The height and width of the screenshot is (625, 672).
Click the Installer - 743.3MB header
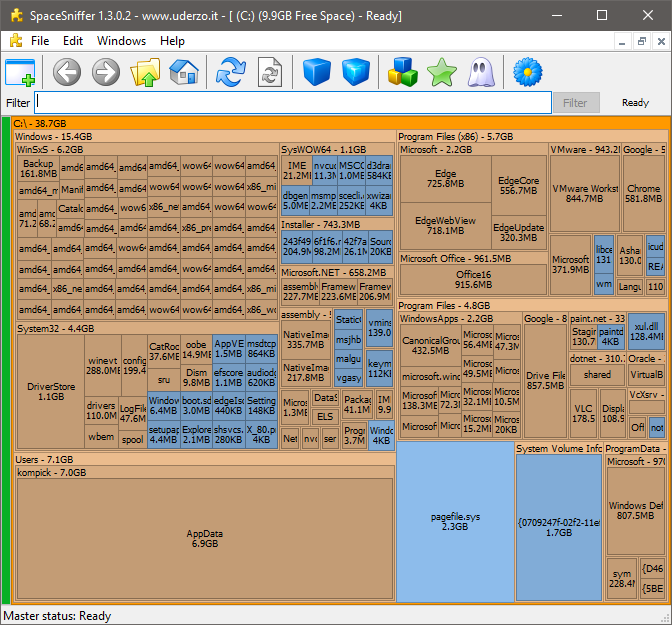(x=336, y=225)
